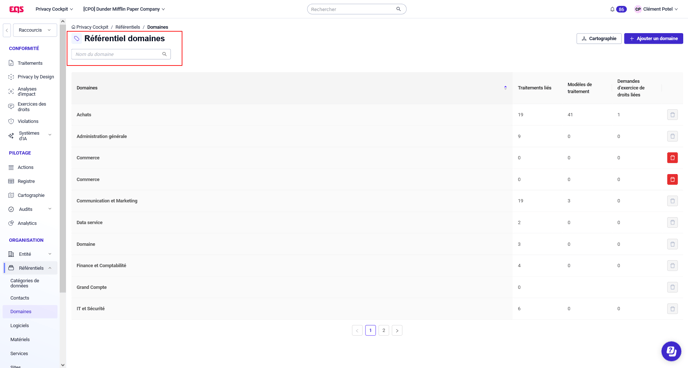
Task: Select Logiciels under Référentiels
Action: click(x=19, y=325)
